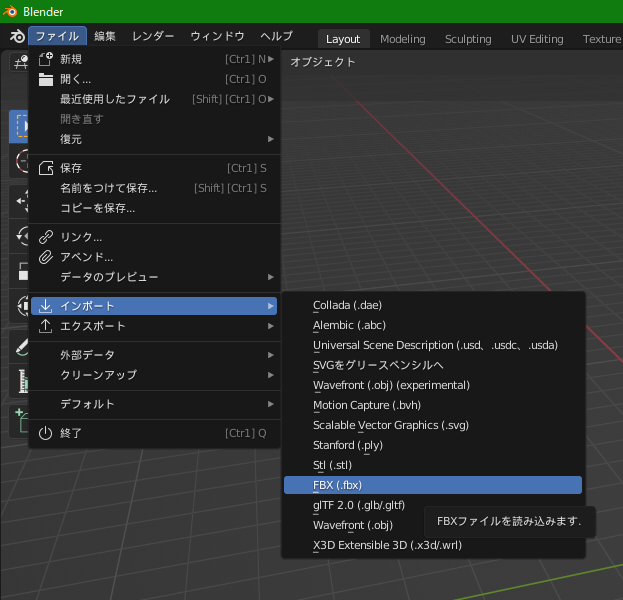Open the レンダー menu

coord(153,37)
